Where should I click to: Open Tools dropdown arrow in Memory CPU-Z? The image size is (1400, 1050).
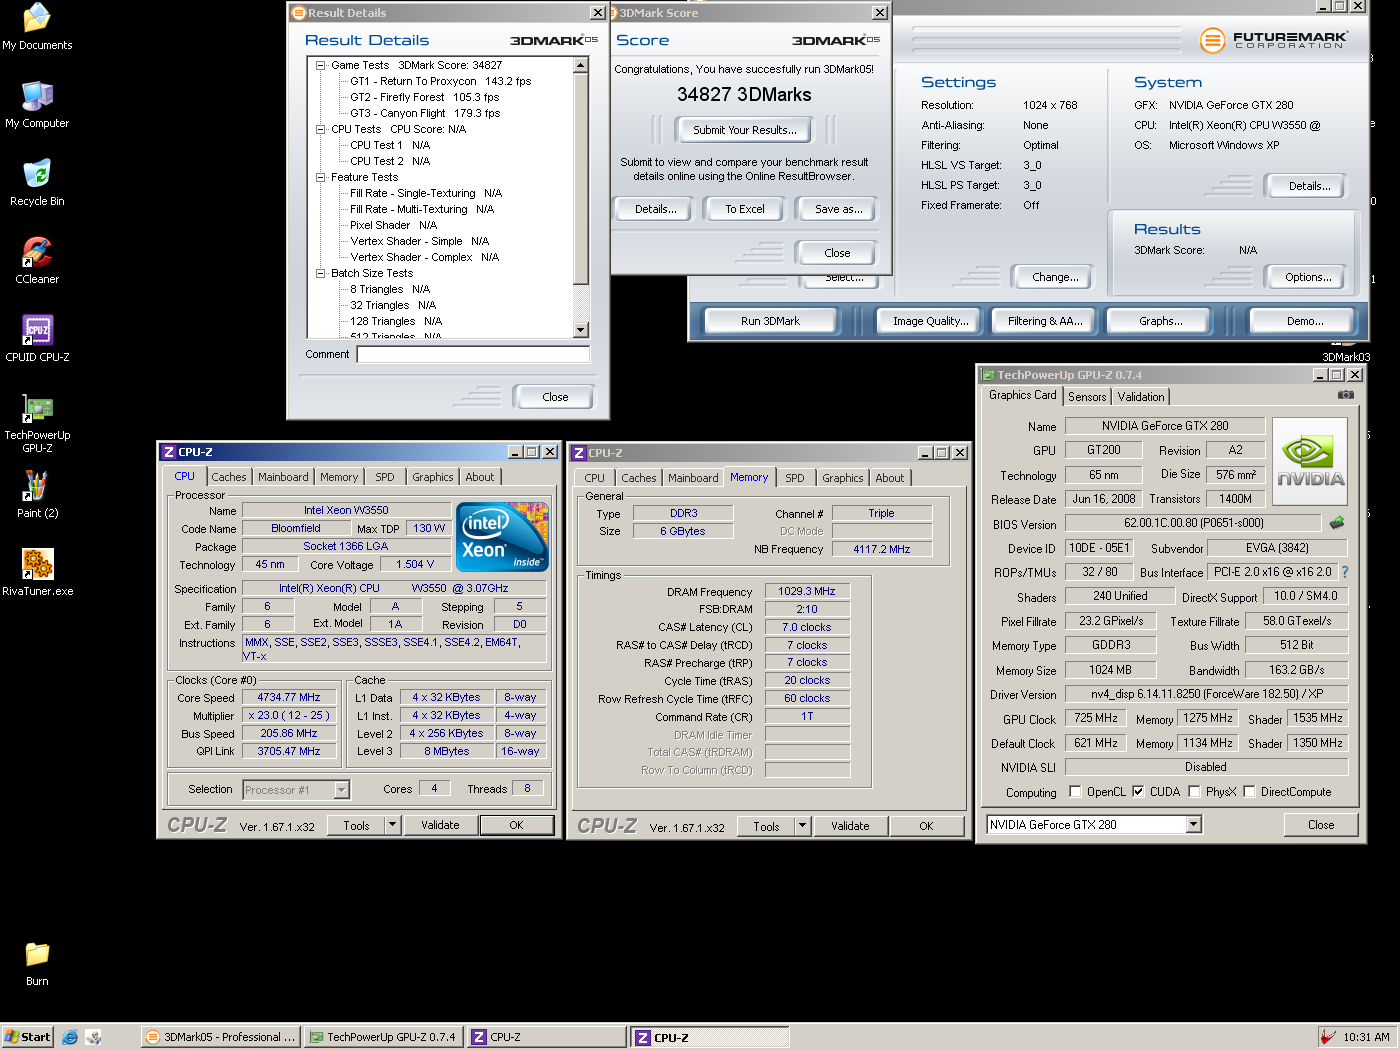pyautogui.click(x=802, y=826)
